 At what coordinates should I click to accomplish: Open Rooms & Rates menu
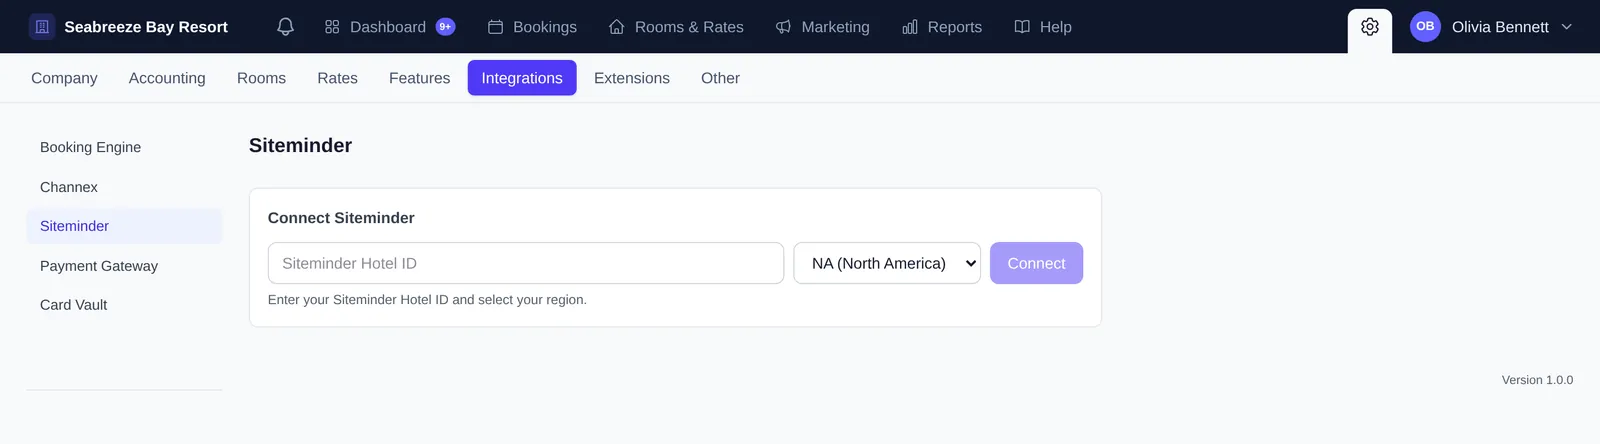tap(676, 27)
